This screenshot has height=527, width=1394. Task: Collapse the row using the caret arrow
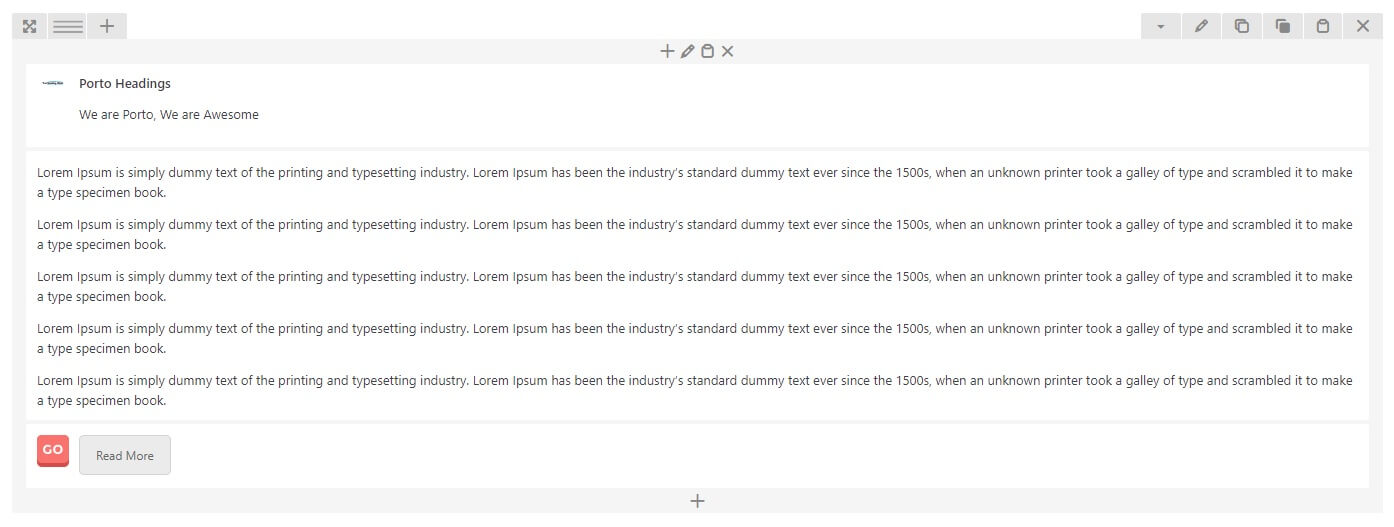(x=1160, y=27)
